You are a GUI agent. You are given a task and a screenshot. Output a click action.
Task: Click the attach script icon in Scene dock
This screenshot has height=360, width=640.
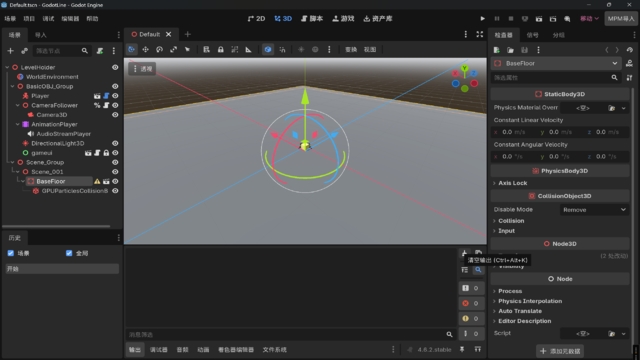pos(100,51)
